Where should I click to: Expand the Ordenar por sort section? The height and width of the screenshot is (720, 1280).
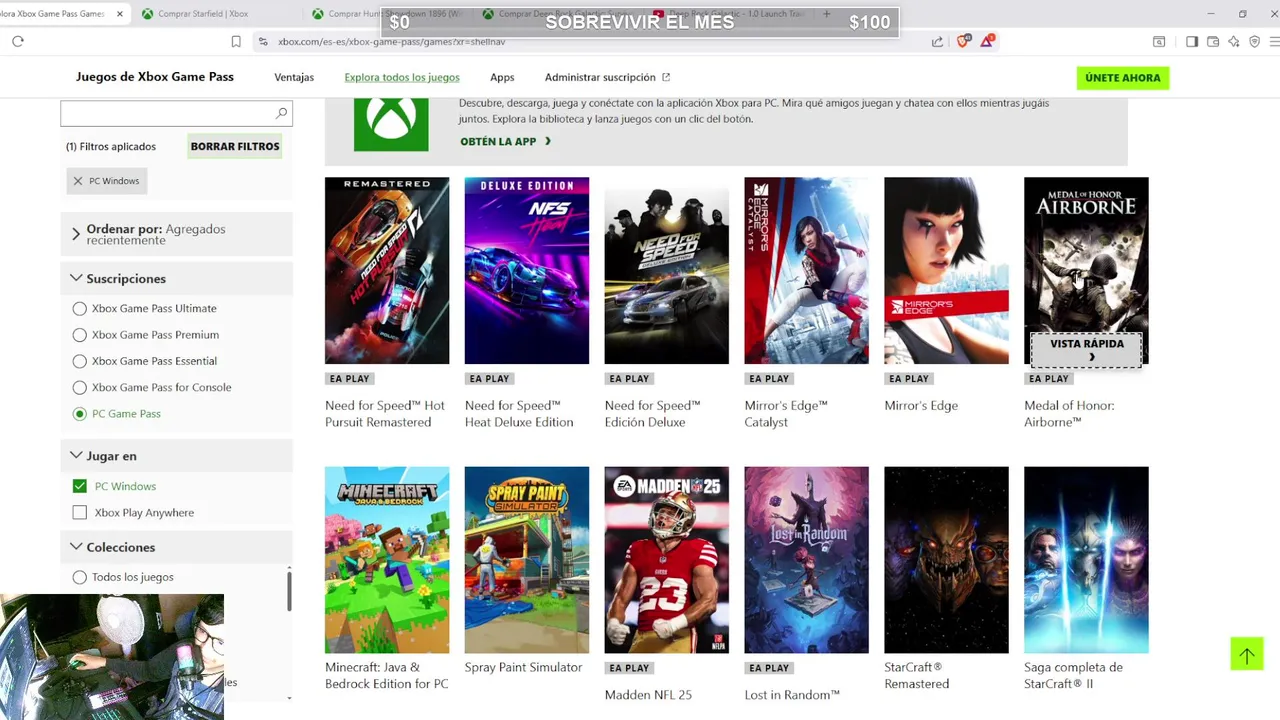pyautogui.click(x=176, y=234)
